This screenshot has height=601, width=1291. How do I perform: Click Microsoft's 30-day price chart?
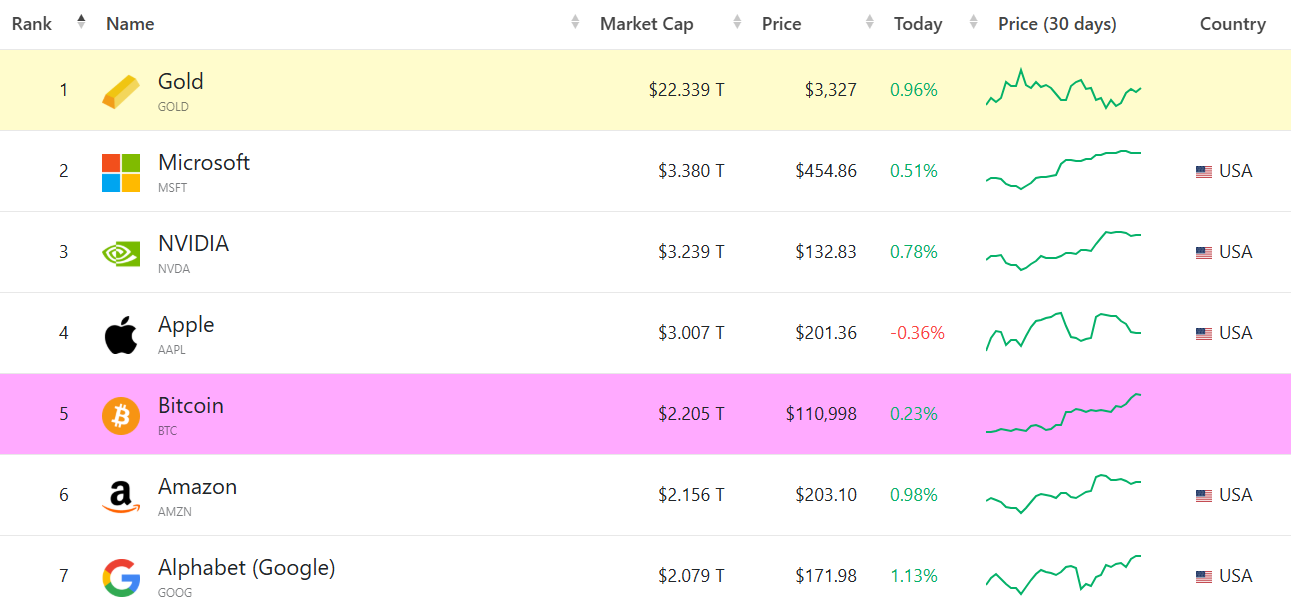tap(1064, 170)
